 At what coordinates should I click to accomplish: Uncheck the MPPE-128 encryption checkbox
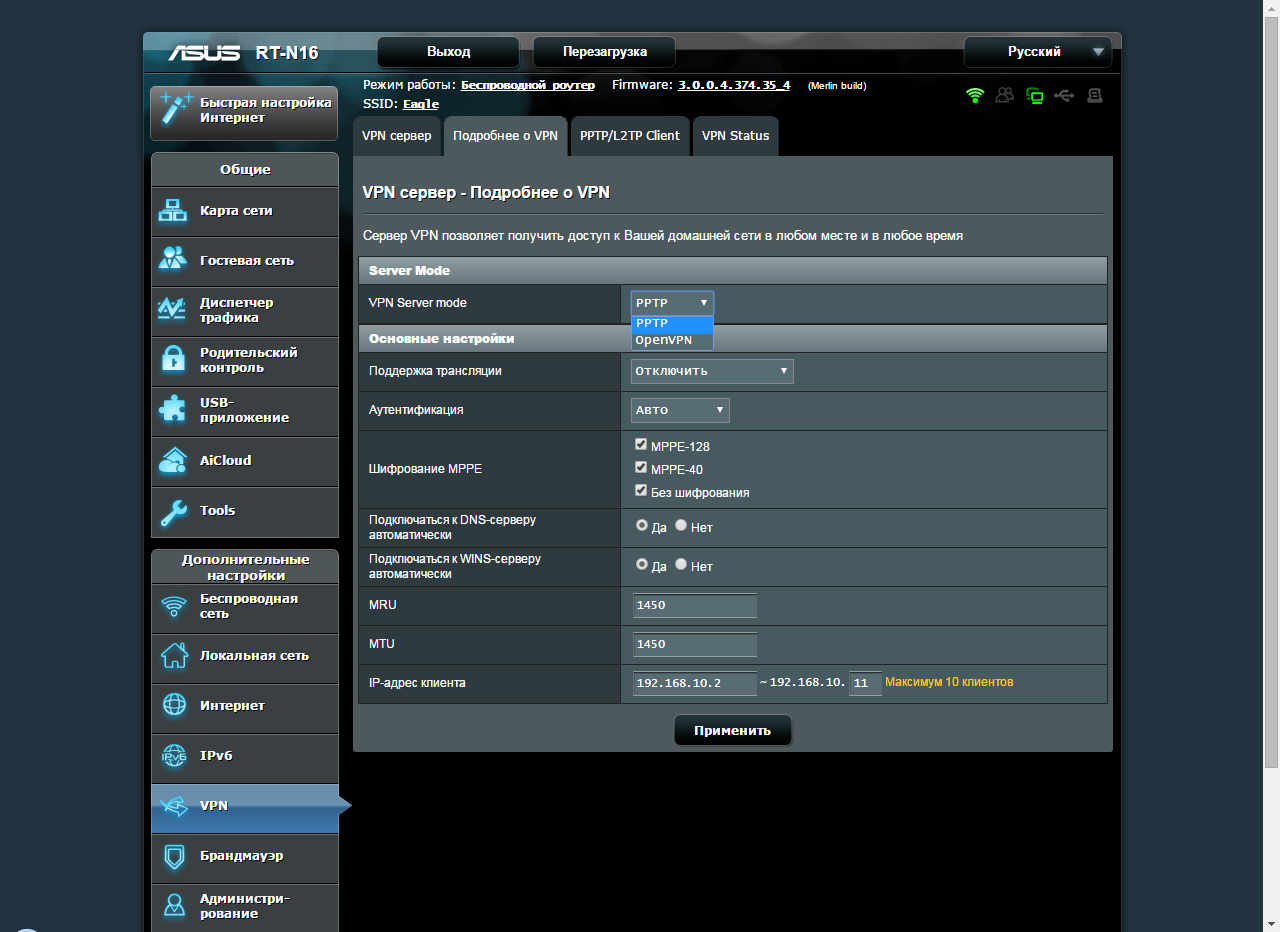pos(641,445)
